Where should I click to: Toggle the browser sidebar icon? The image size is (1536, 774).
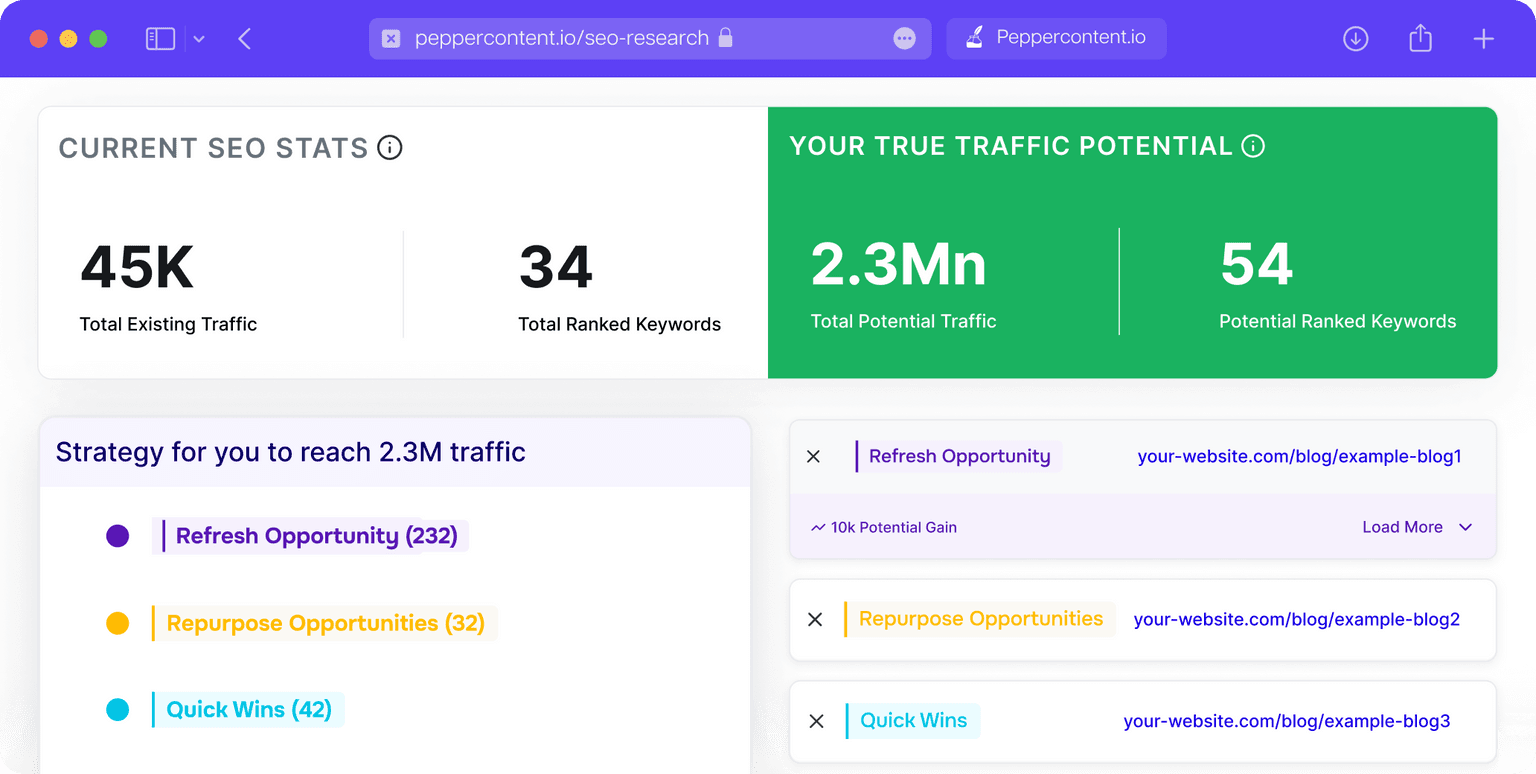160,39
